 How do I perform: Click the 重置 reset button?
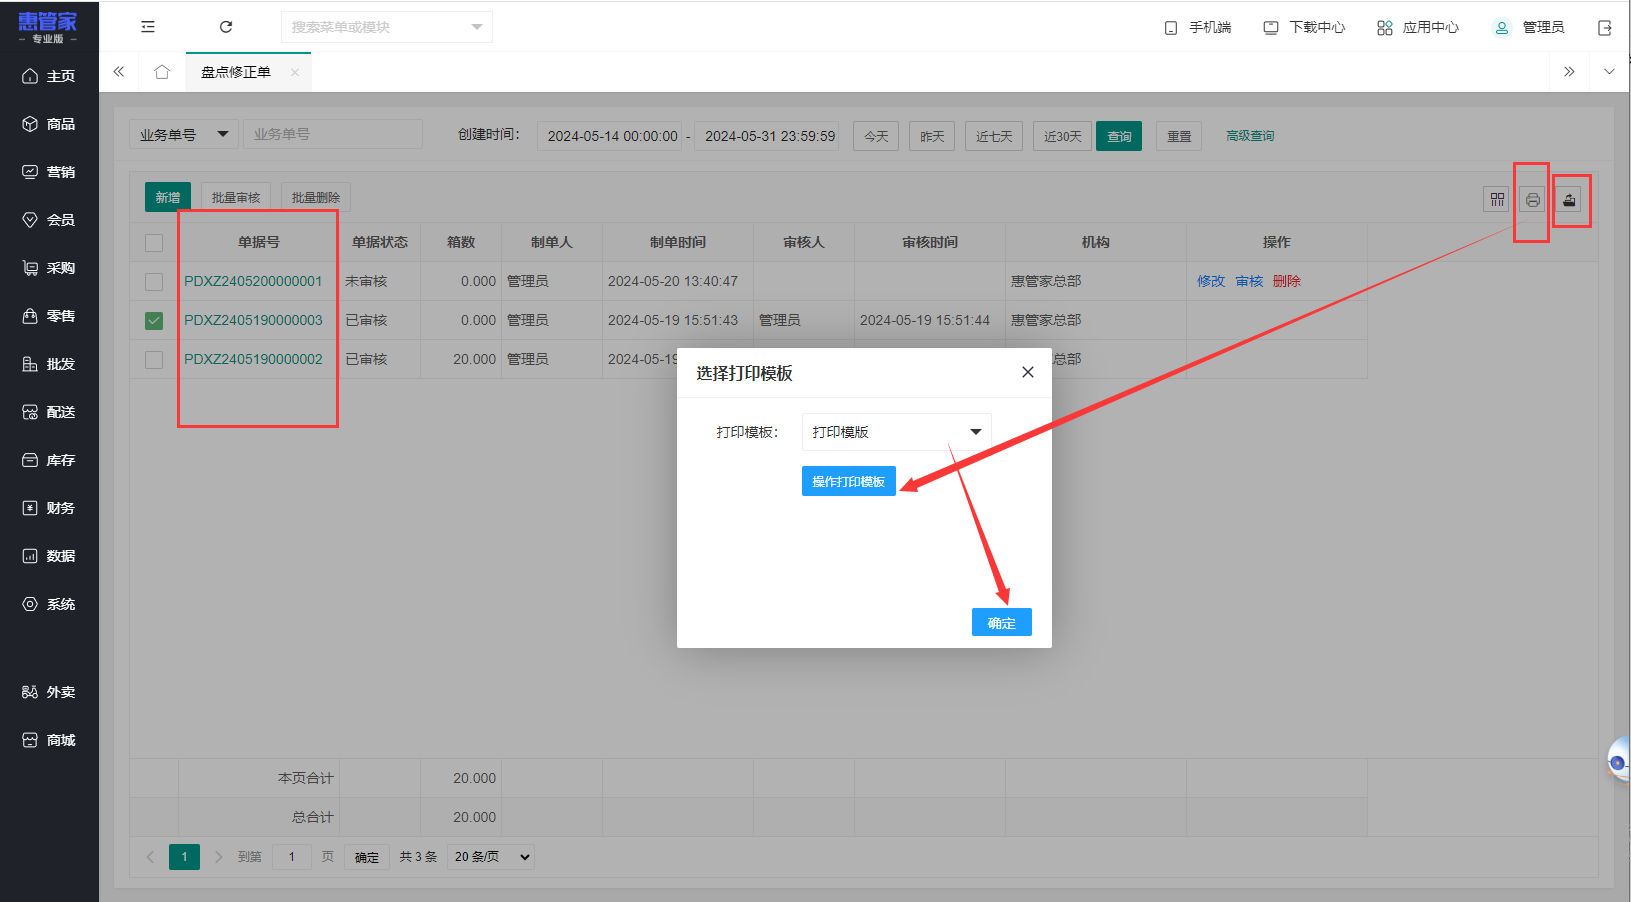[x=1179, y=136]
